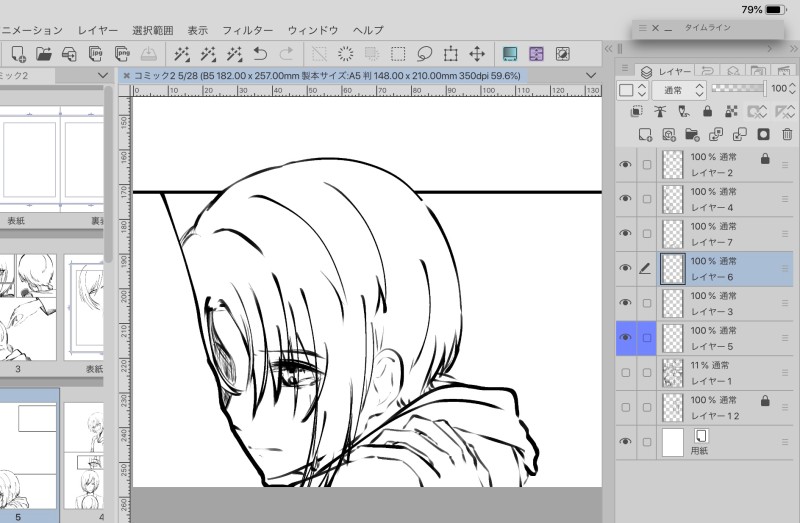Viewport: 800px width, 523px height.
Task: Hide レイヤー 4 with its eye icon
Action: point(625,199)
